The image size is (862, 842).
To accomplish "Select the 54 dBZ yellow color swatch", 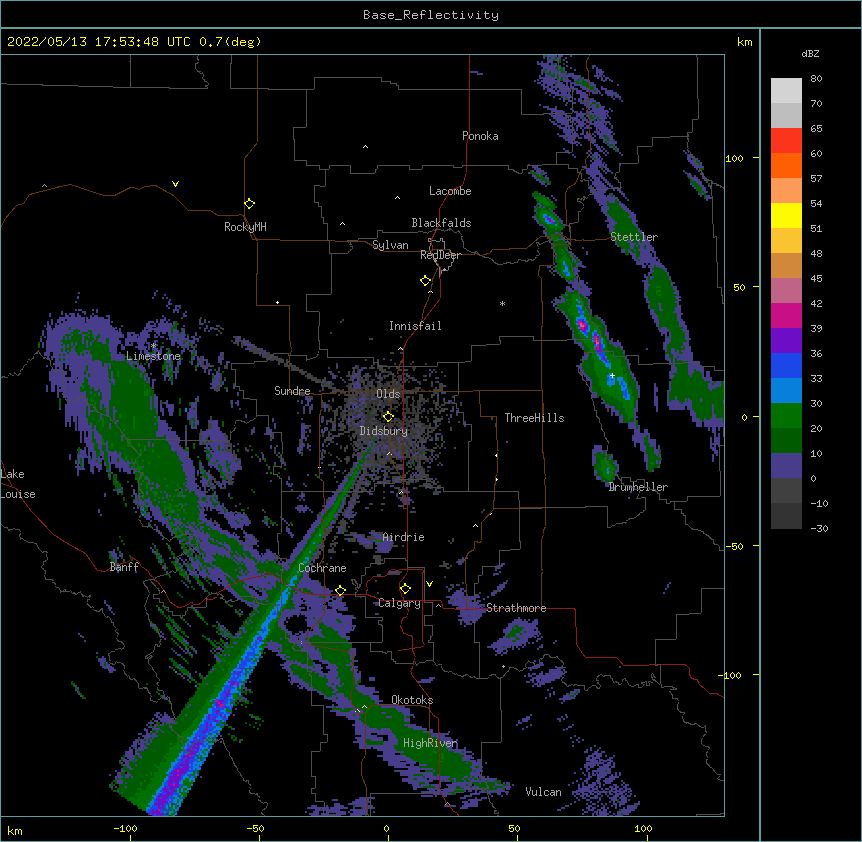I will click(786, 215).
